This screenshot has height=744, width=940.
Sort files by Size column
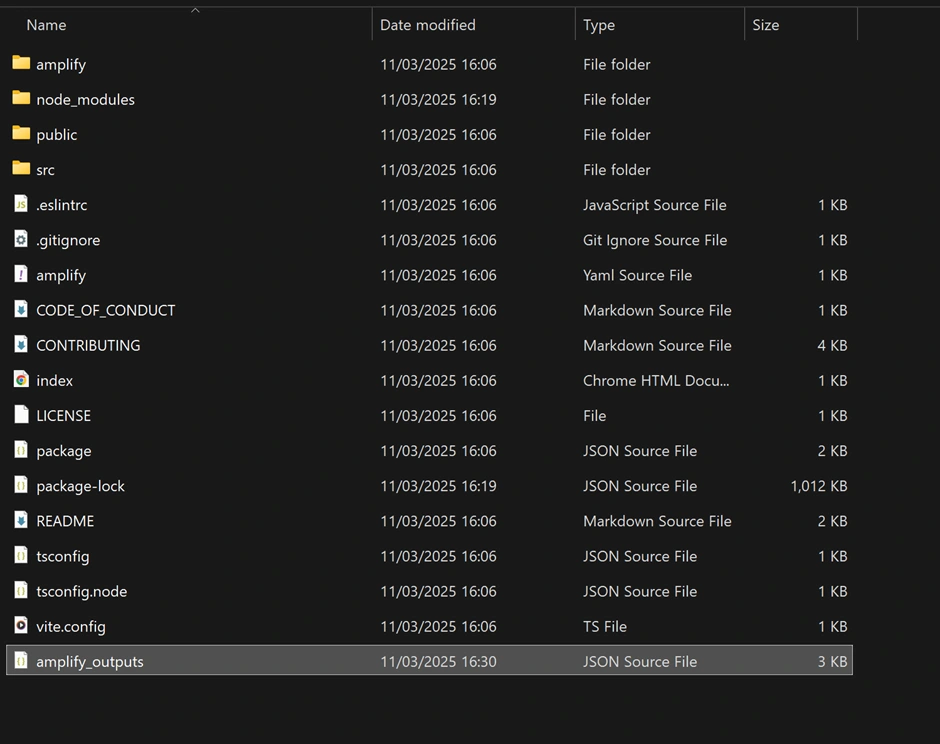click(766, 25)
